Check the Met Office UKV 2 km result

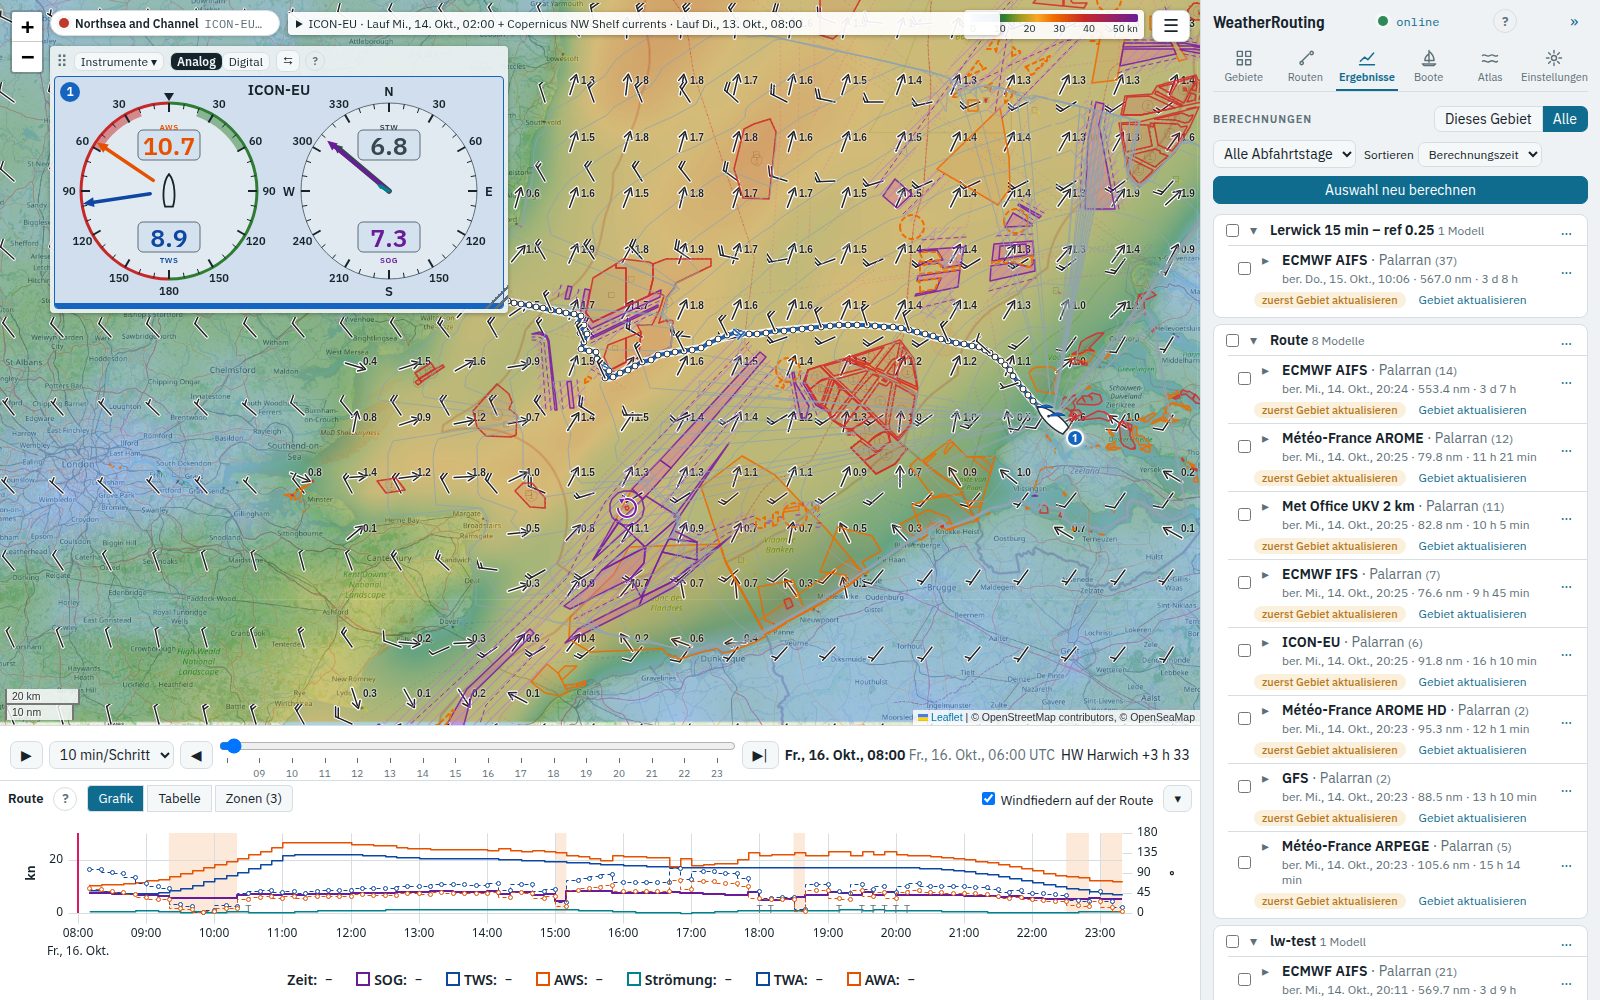(x=1244, y=515)
